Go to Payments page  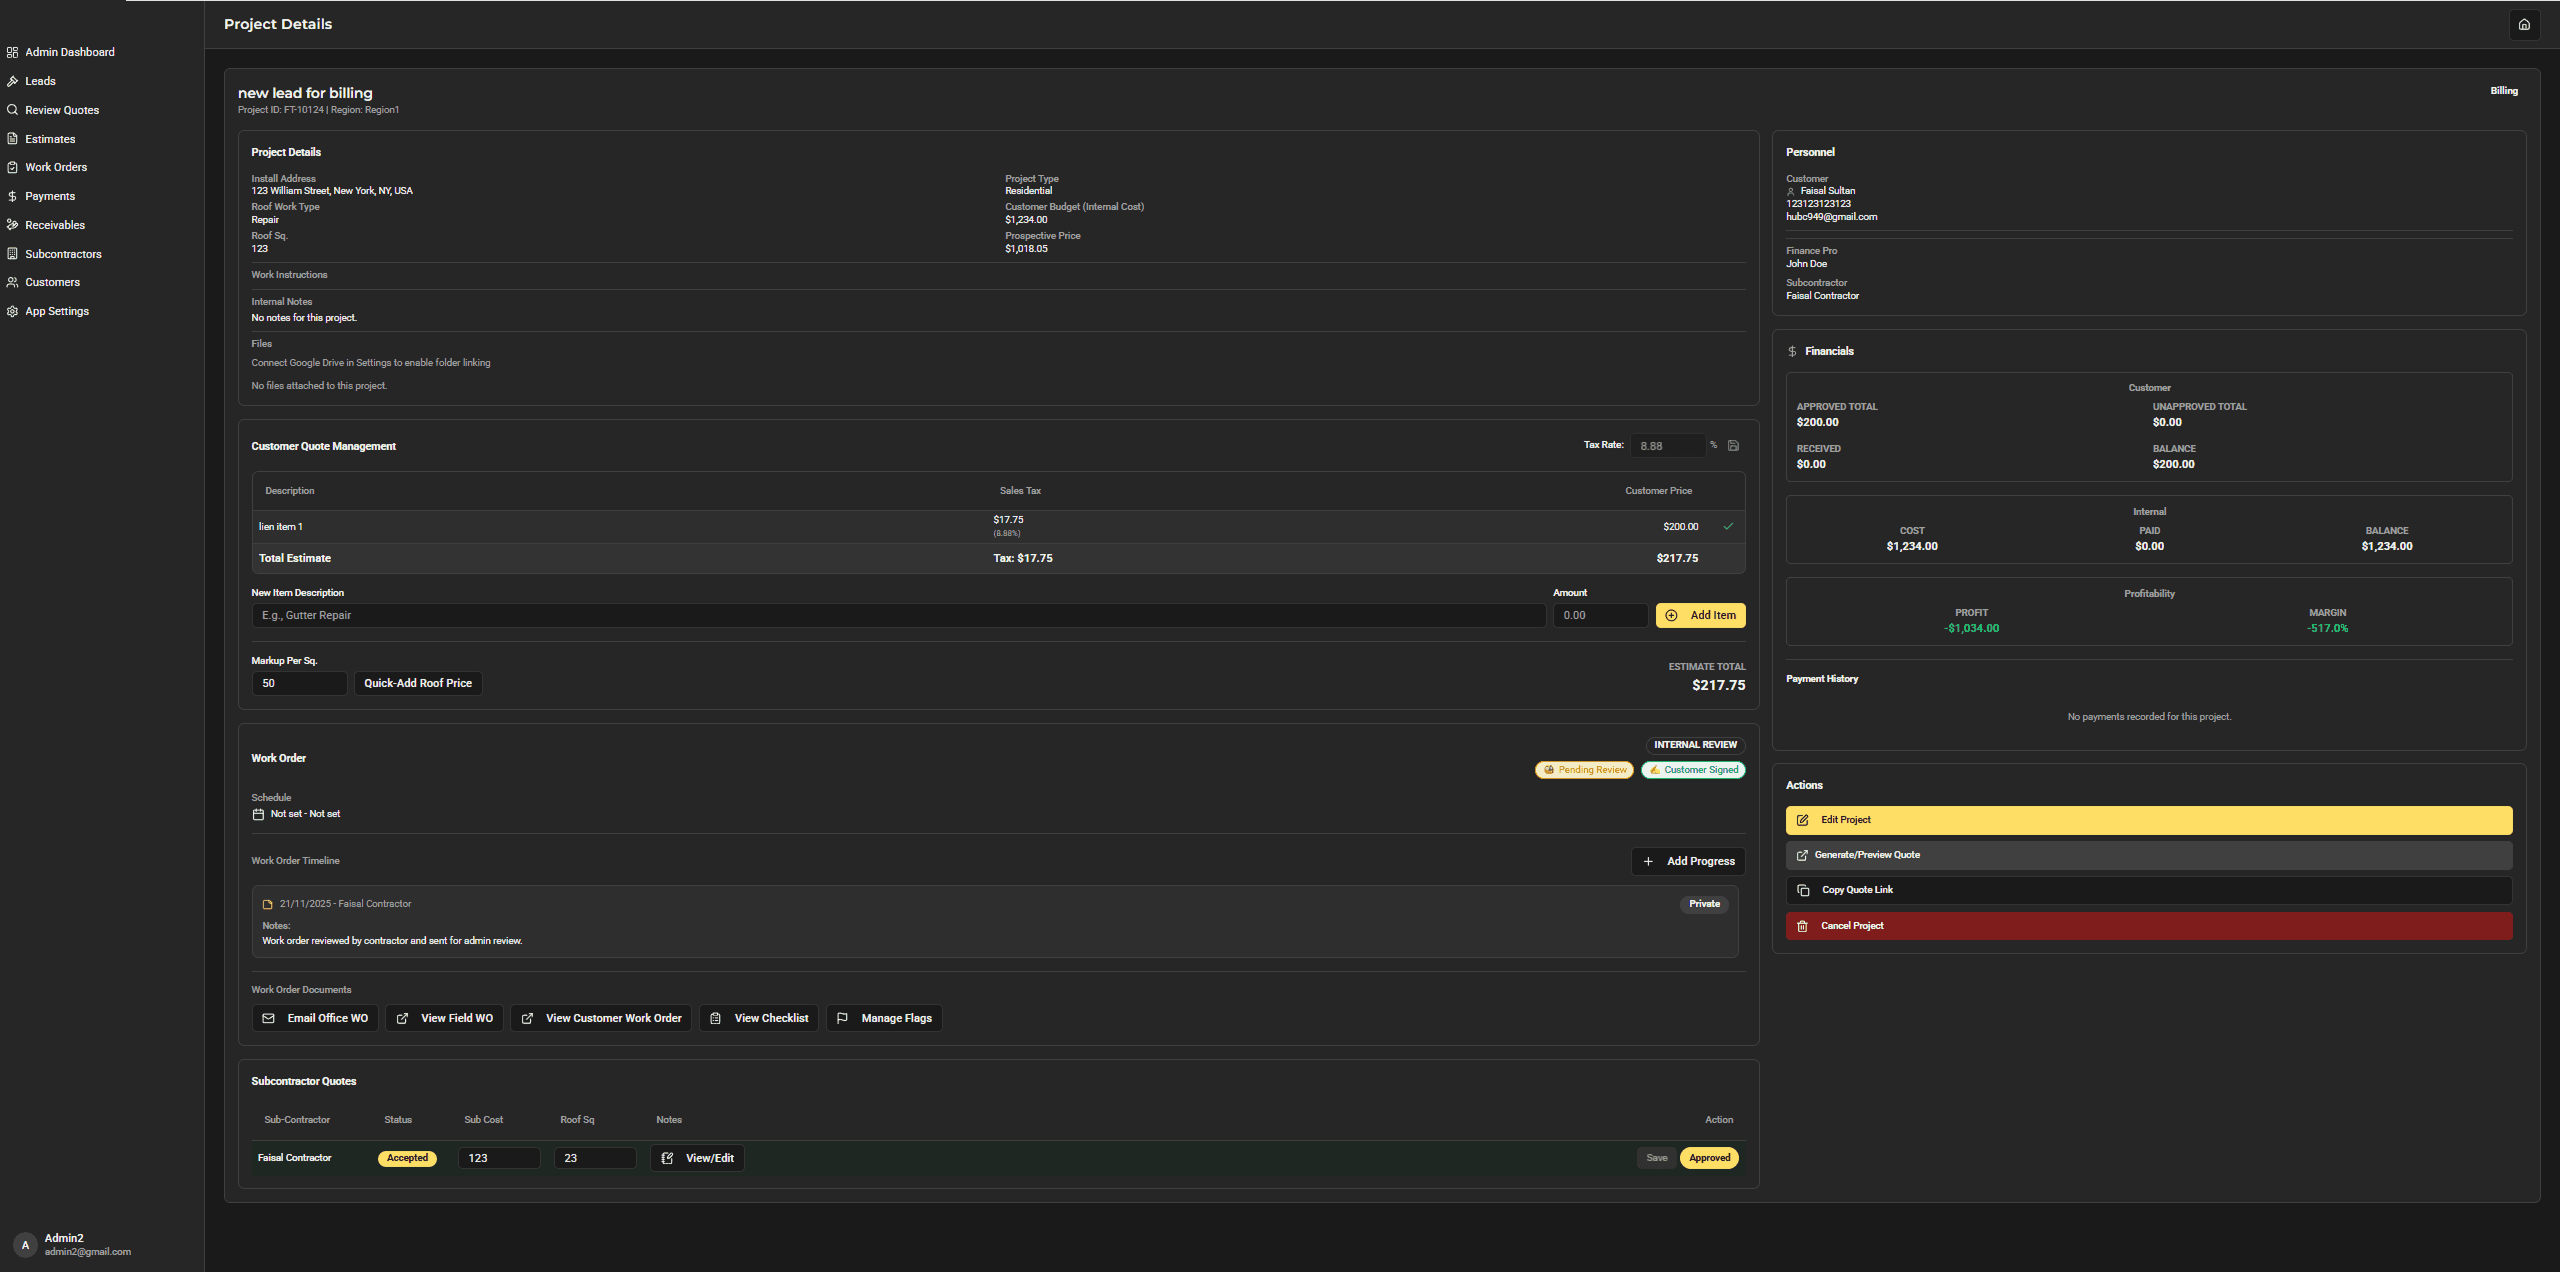[x=50, y=196]
